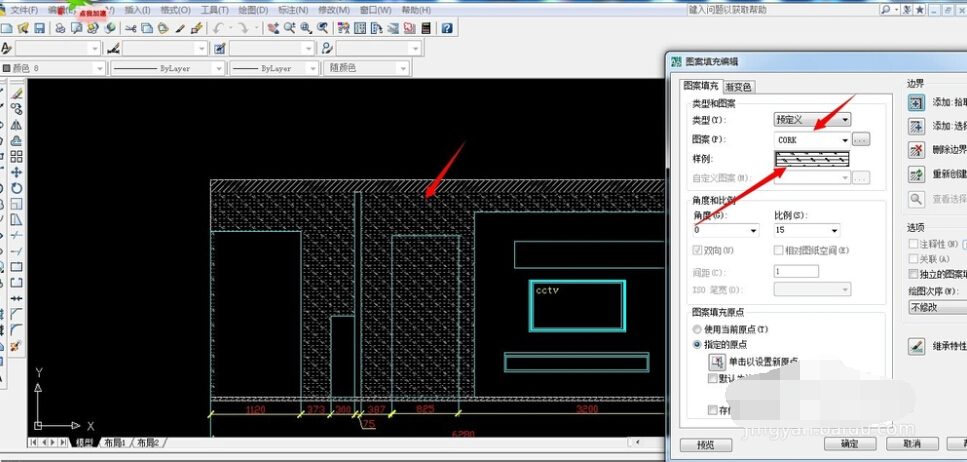The image size is (967, 462).
Task: Open the Pattern dropdown showing CORK
Action: 813,140
